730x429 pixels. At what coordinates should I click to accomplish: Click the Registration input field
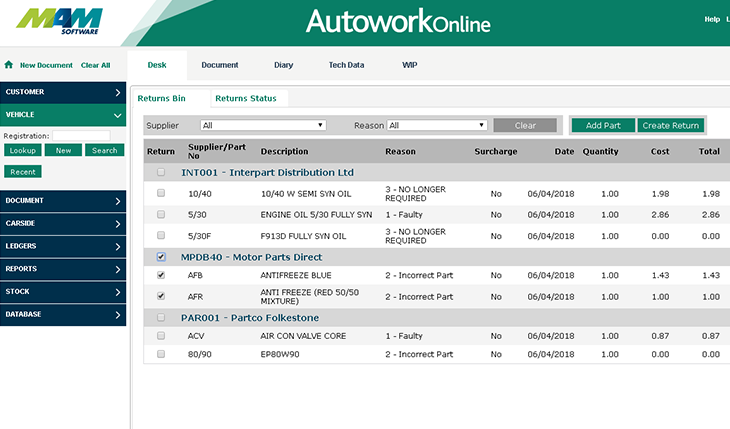tap(81, 135)
